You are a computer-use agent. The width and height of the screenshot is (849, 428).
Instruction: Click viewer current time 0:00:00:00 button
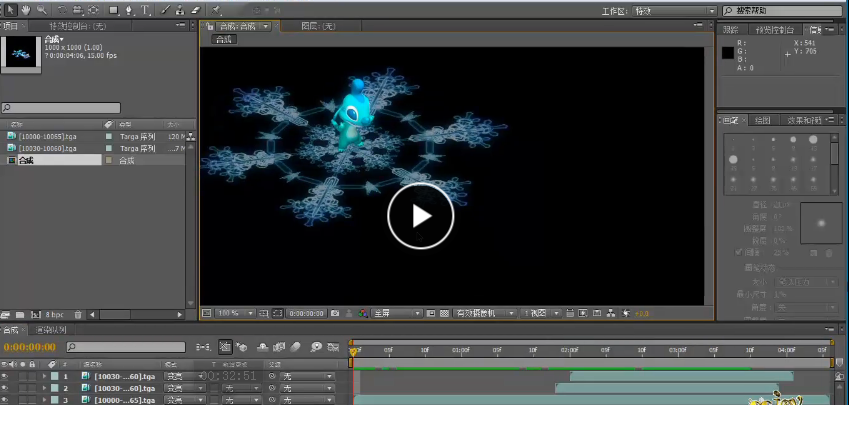[307, 313]
